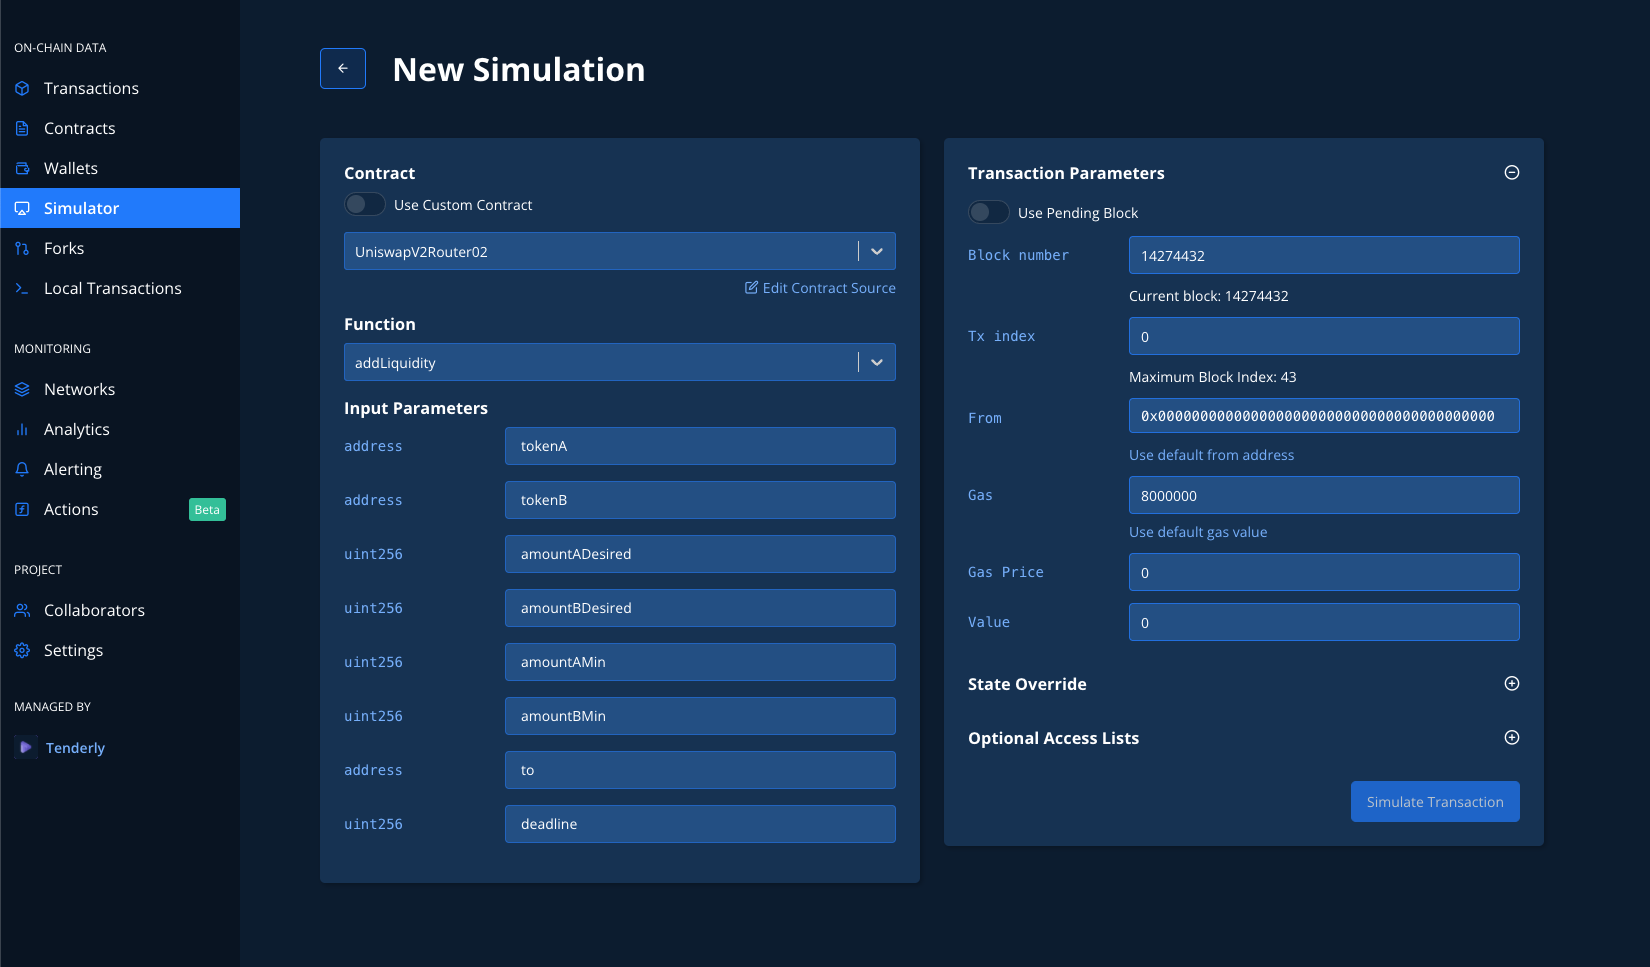
Task: Open Contracts in the sidebar
Action: [120, 128]
